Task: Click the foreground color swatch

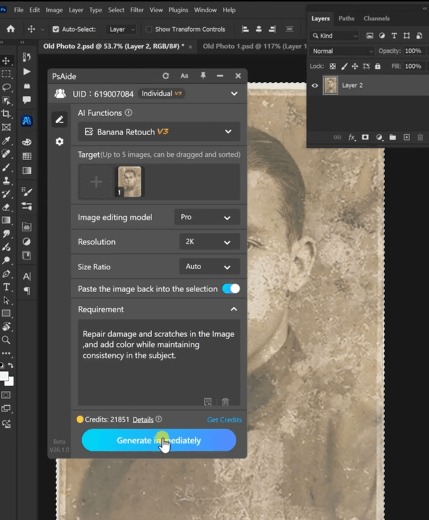Action: (4, 376)
